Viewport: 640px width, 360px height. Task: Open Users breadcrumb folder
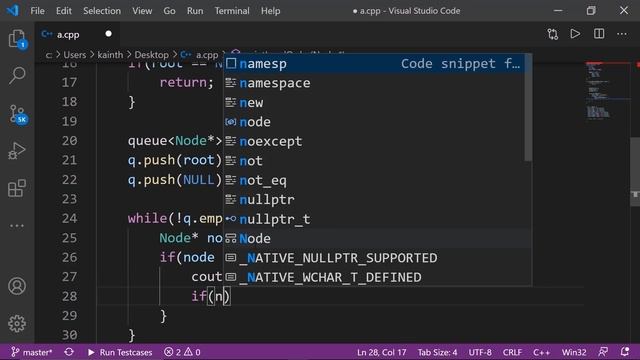click(75, 54)
